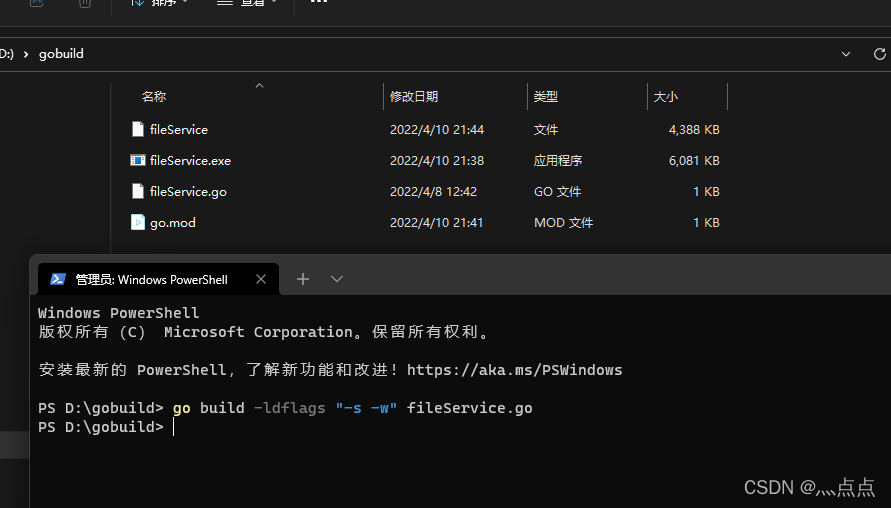The height and width of the screenshot is (508, 891).
Task: Click the 1 KB size of go.mod
Action: (x=706, y=223)
